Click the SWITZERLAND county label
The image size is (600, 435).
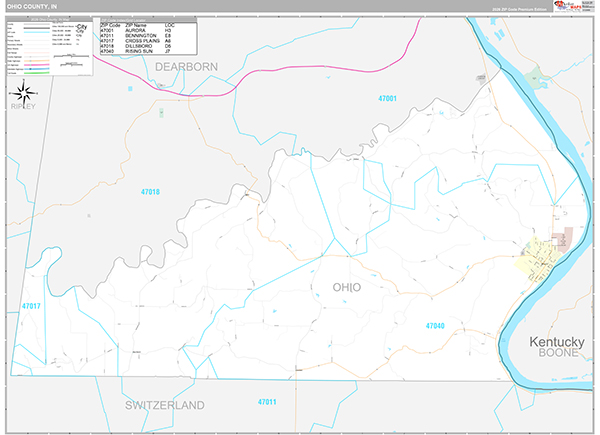[x=165, y=405]
